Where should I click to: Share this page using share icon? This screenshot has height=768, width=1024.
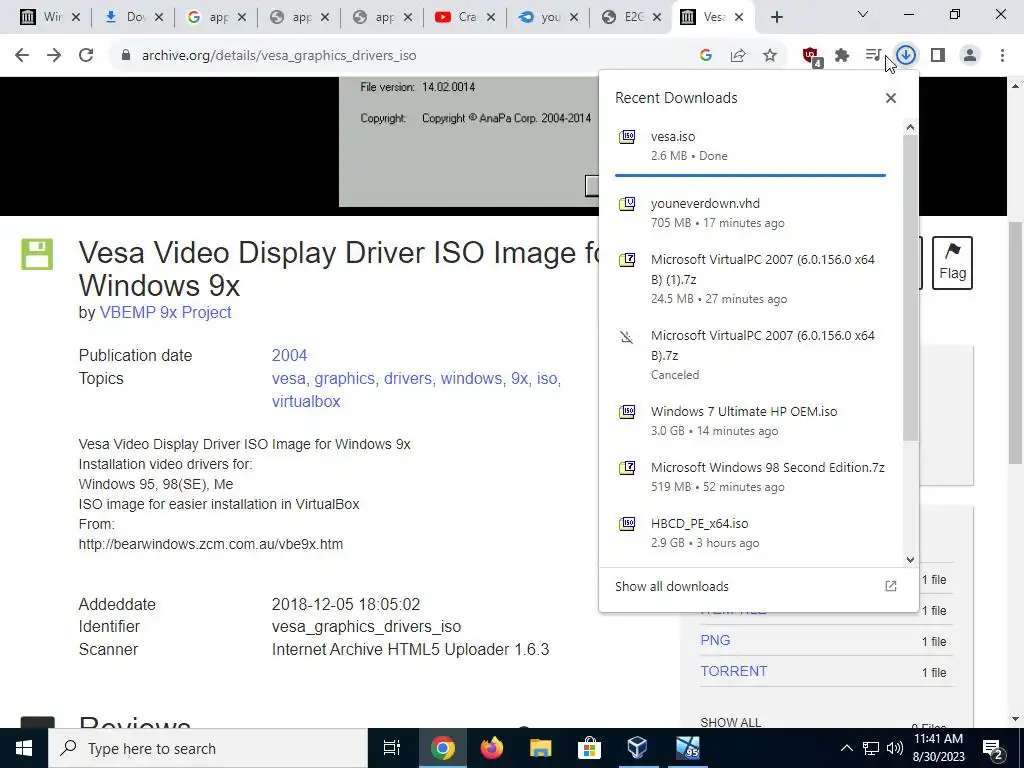click(x=738, y=56)
